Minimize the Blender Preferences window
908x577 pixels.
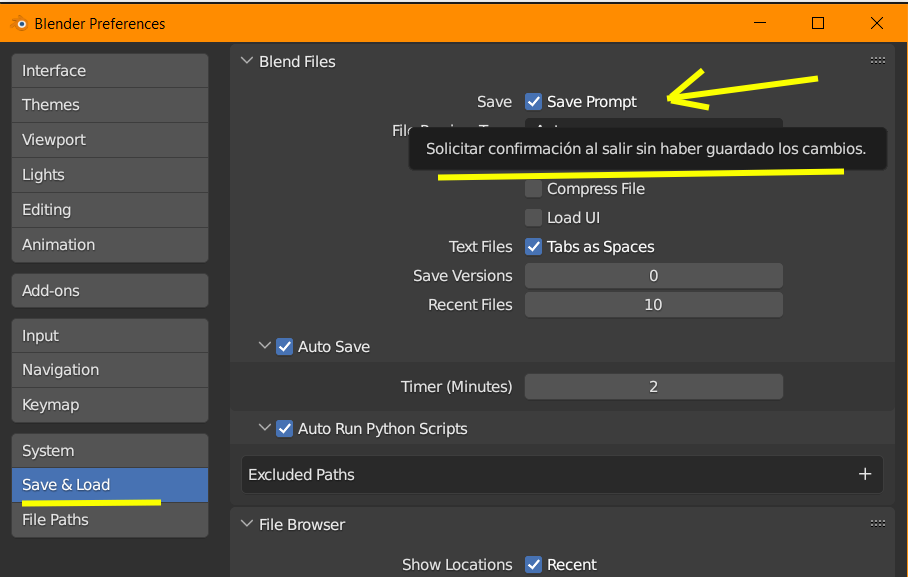[760, 23]
